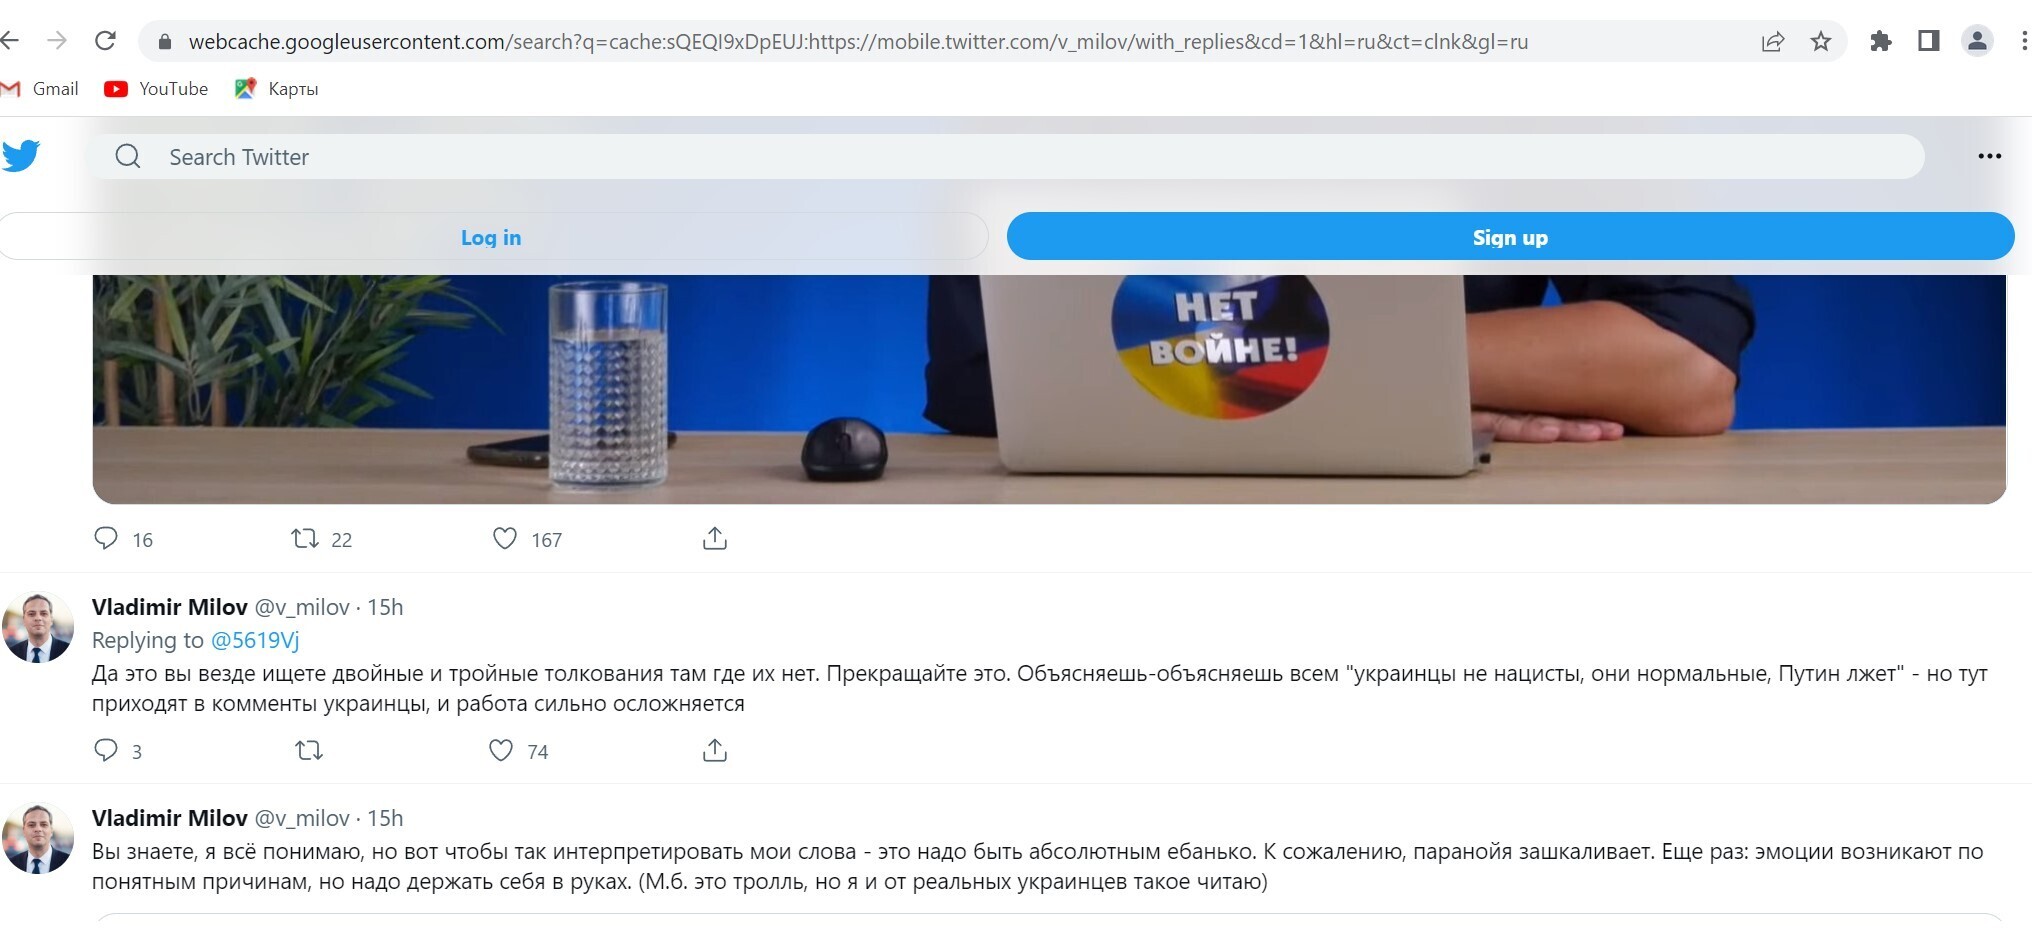Retweet the post with 22 retweets
The image size is (2032, 936).
click(x=305, y=539)
